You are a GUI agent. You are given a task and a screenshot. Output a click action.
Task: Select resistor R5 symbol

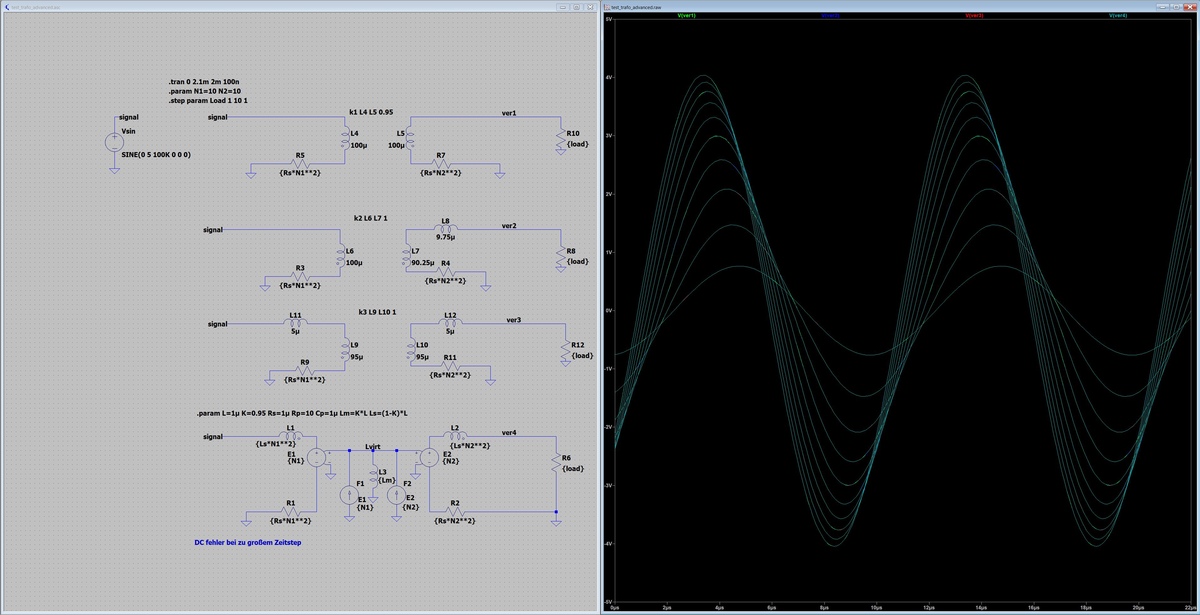coord(299,165)
